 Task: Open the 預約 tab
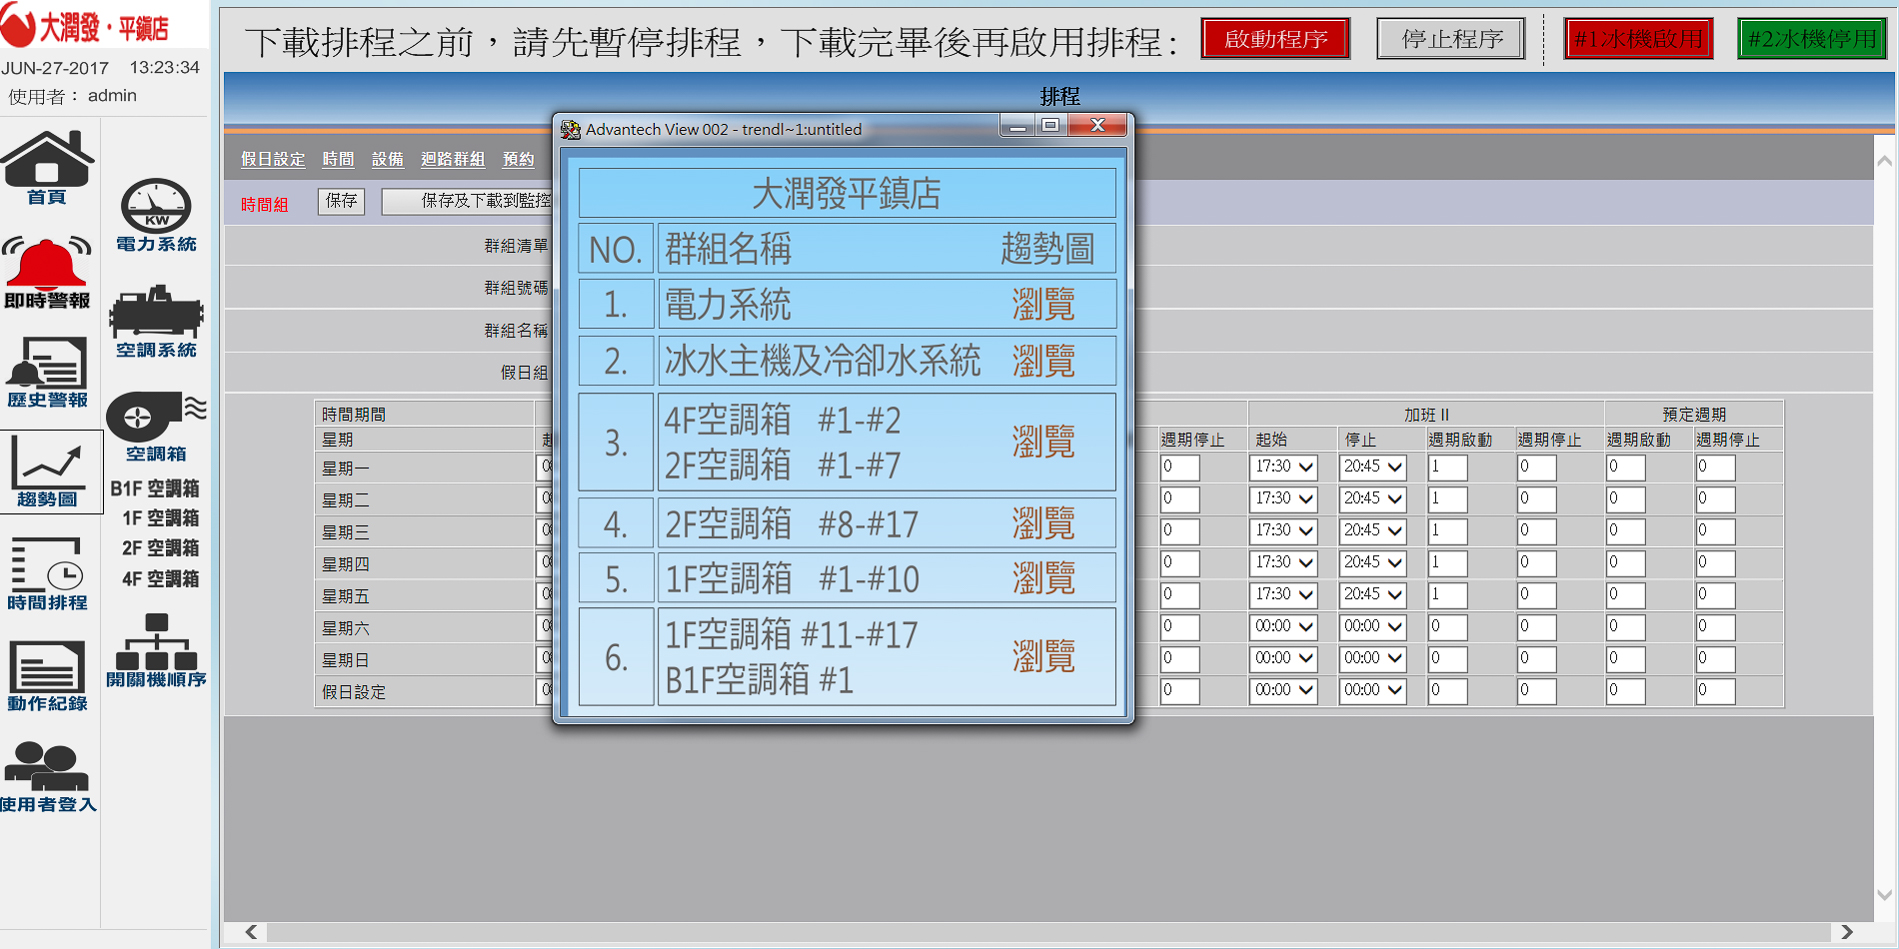pos(518,159)
